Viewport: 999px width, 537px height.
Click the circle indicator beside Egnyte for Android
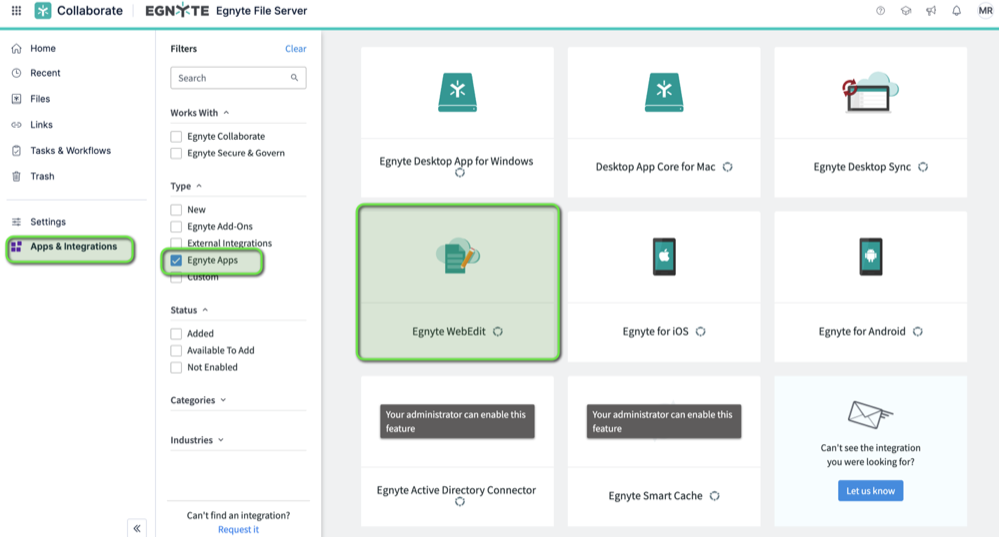tap(917, 331)
